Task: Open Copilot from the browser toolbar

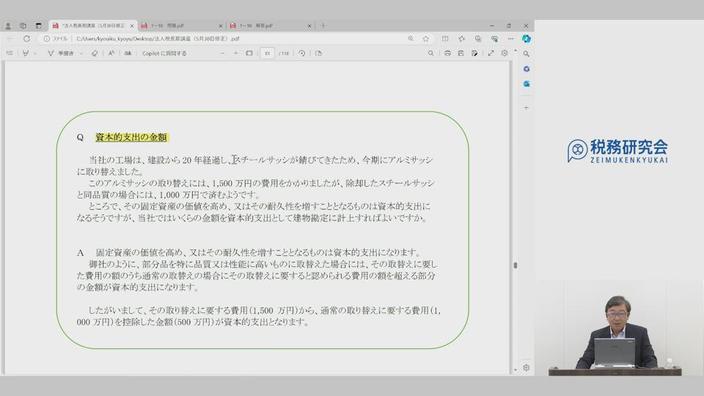Action: (x=526, y=39)
